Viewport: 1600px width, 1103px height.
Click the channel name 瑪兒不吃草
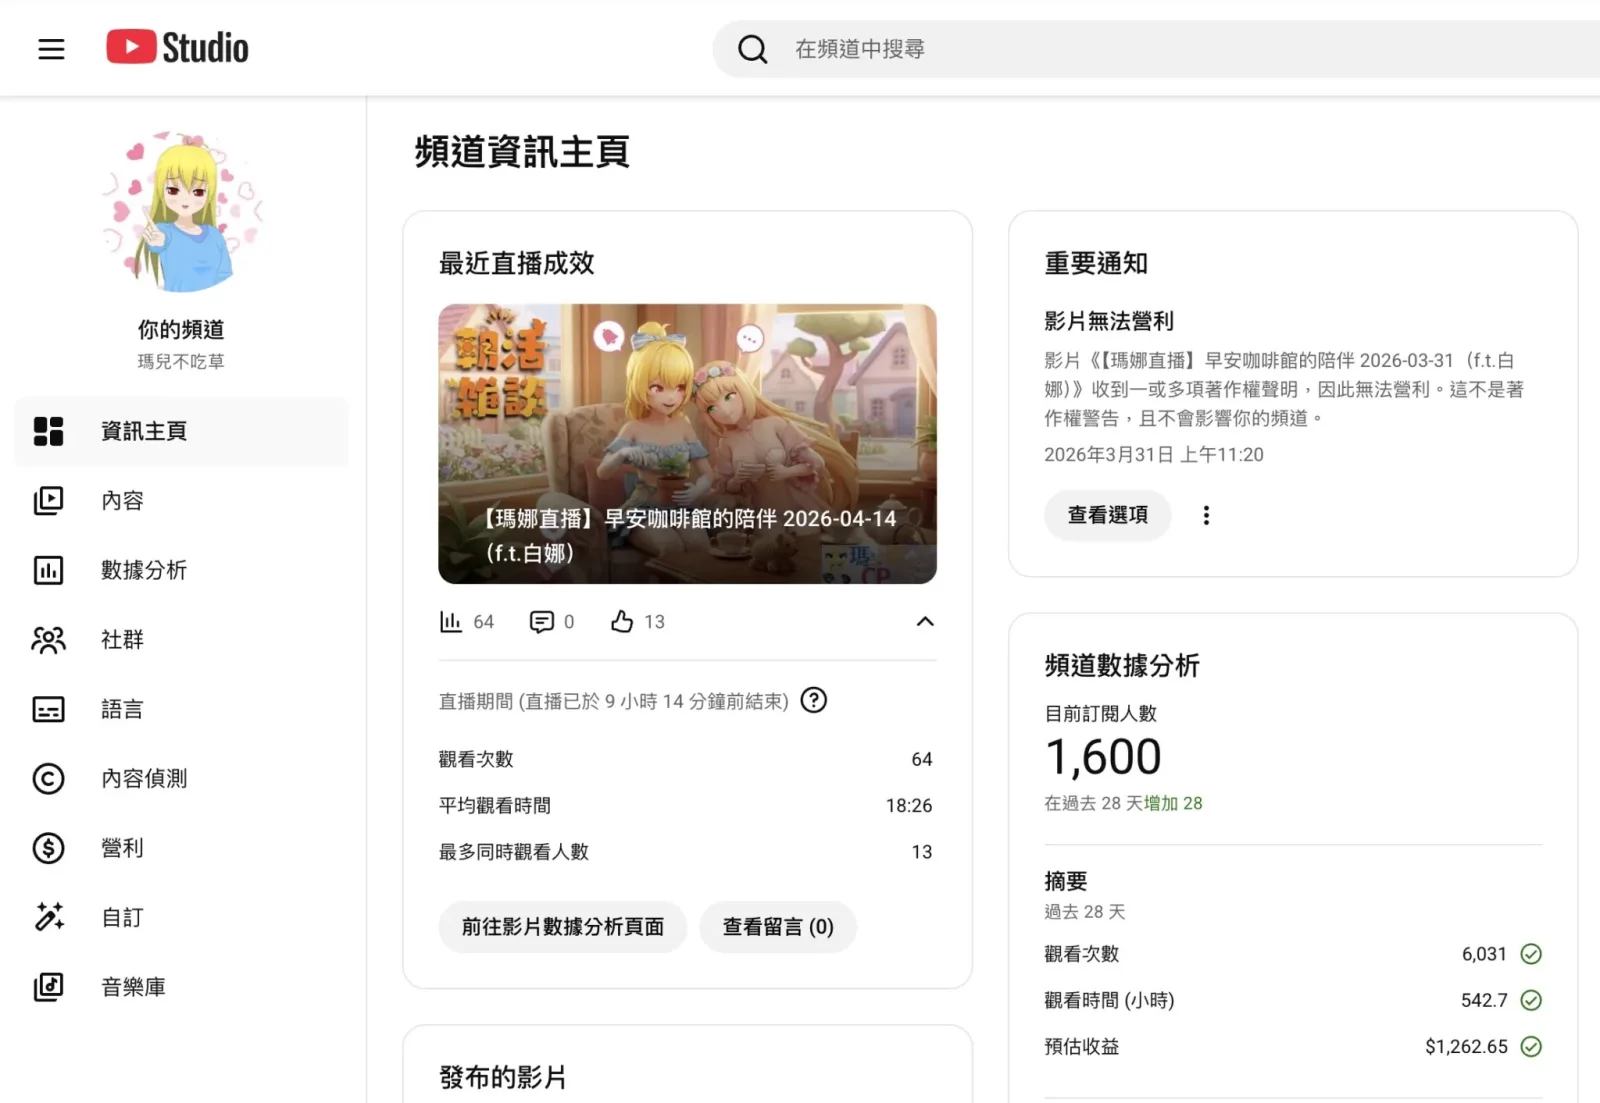click(181, 361)
